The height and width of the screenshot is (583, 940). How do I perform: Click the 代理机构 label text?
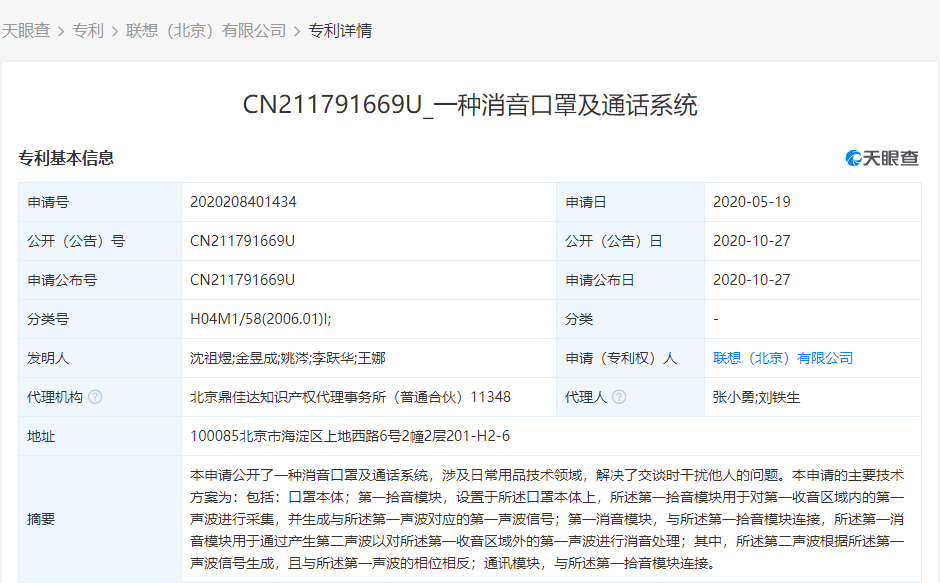click(x=55, y=397)
